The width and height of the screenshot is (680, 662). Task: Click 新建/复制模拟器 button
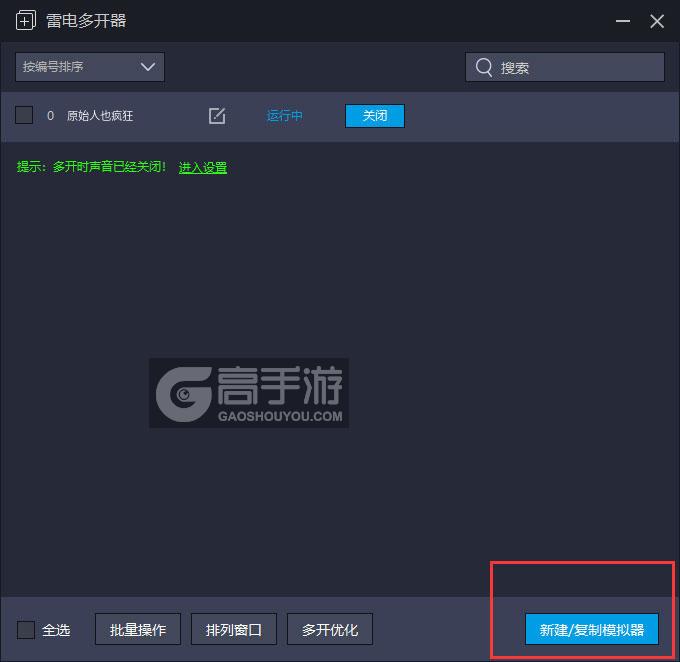592,629
